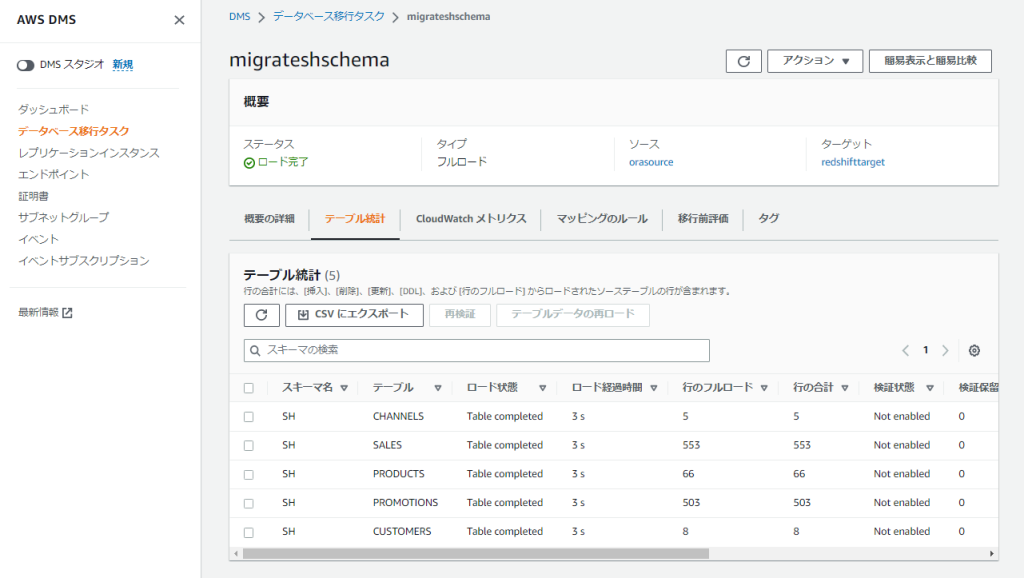Screen dimensions: 1024x578
Task: Open レプリケーションインスタンス in the sidebar
Action: 89,153
